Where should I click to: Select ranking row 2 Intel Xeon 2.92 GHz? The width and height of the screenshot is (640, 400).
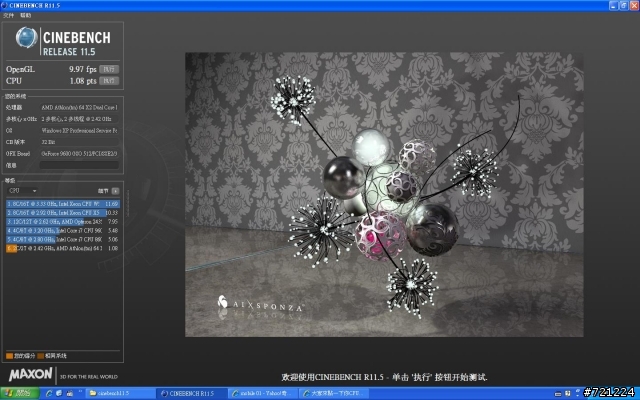coord(62,213)
